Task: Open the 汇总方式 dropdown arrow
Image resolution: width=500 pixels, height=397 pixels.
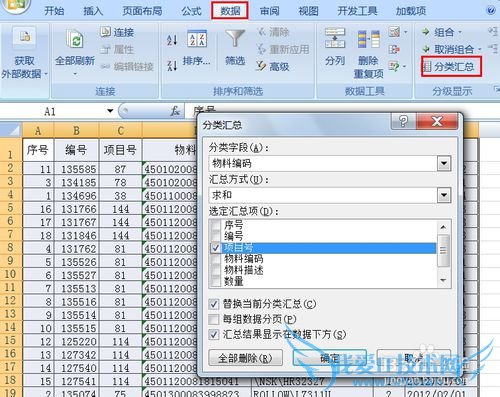Action: 444,195
